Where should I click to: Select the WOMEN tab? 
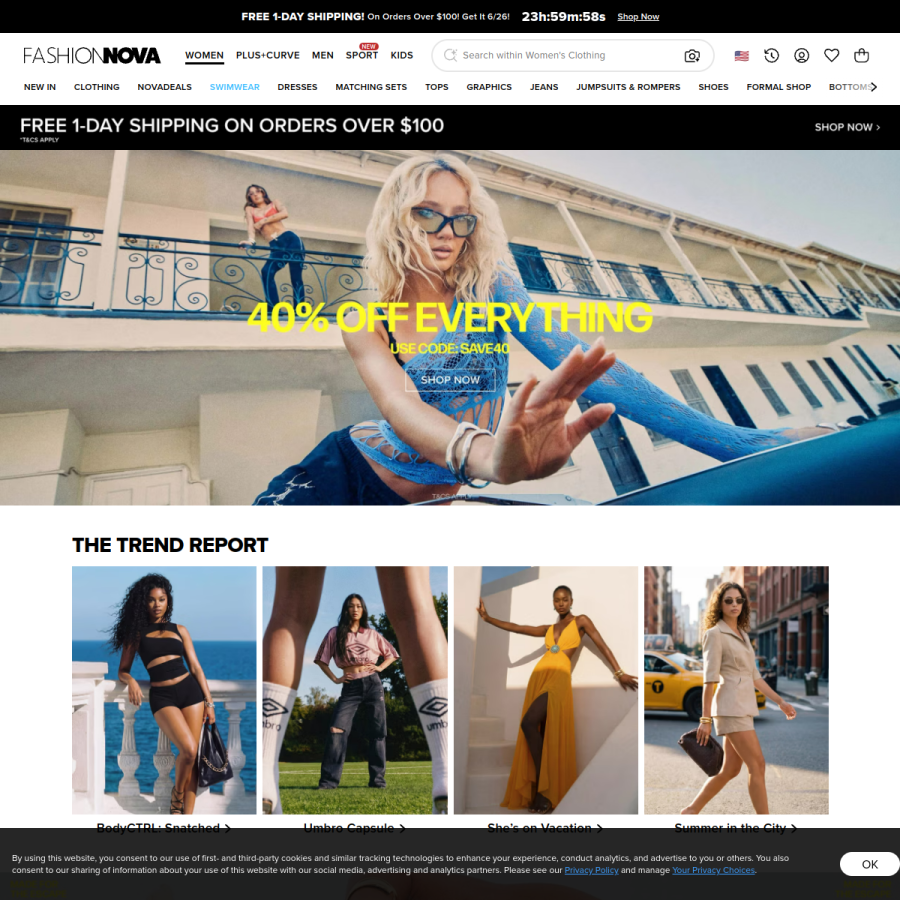(x=204, y=56)
